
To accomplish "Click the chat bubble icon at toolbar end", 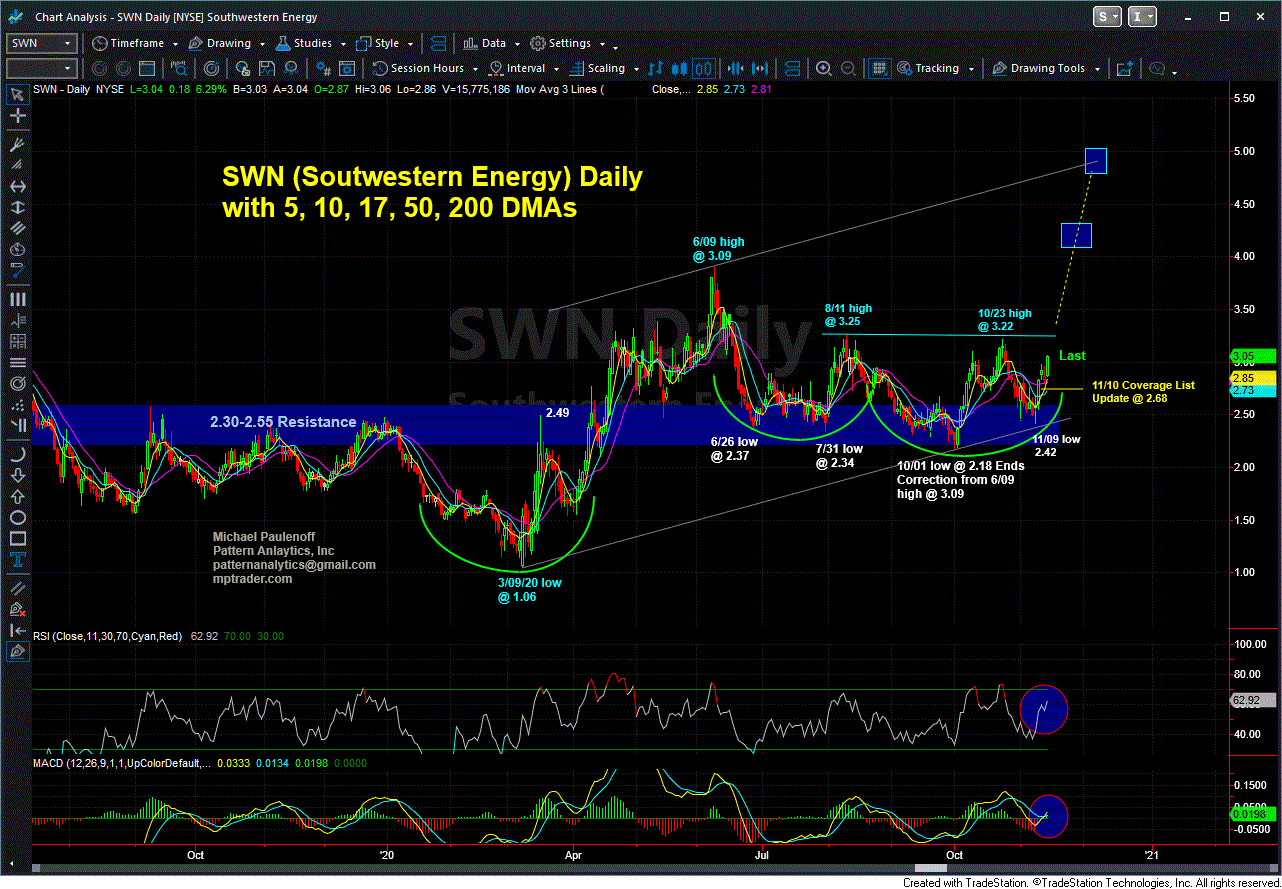I will coord(1158,68).
